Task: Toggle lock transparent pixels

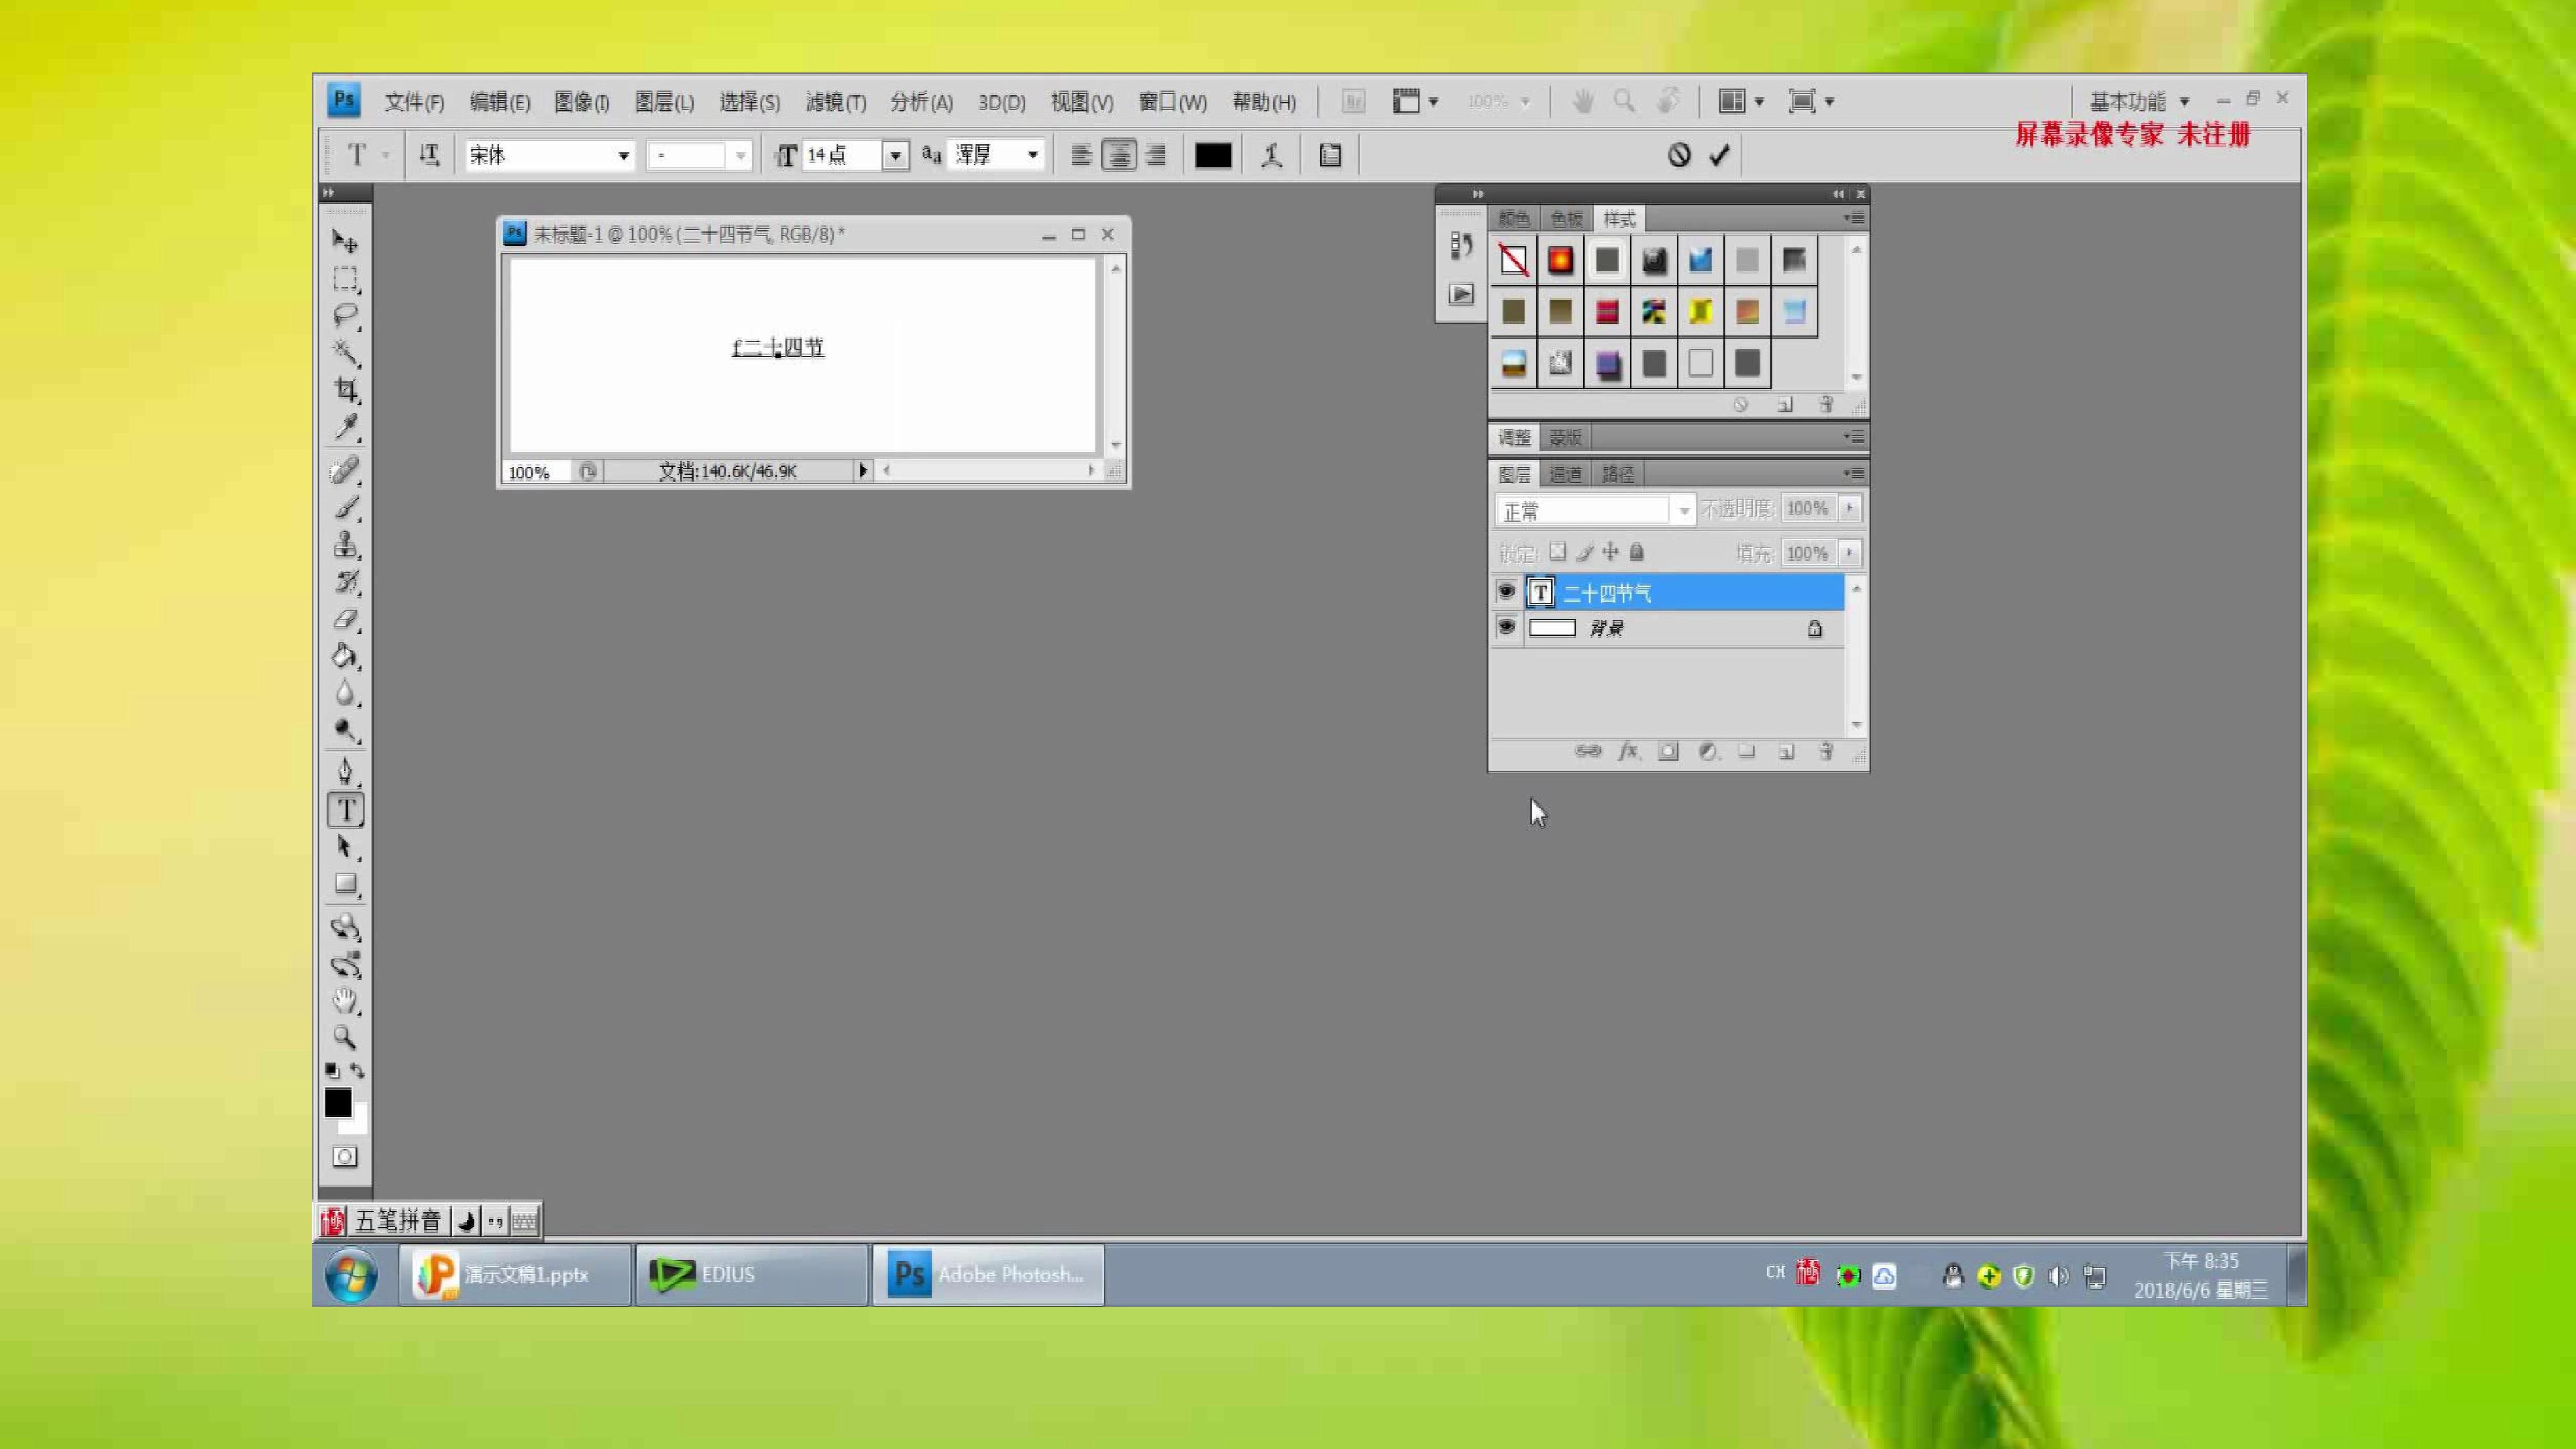Action: pyautogui.click(x=1557, y=552)
